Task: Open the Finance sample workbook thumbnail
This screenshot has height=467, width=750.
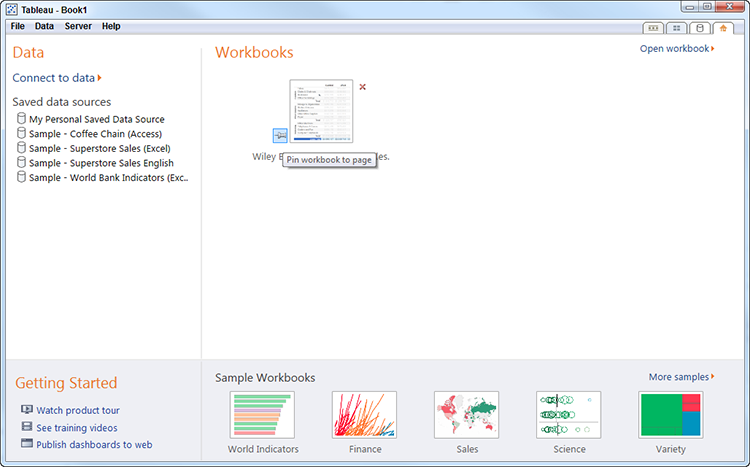Action: point(364,415)
